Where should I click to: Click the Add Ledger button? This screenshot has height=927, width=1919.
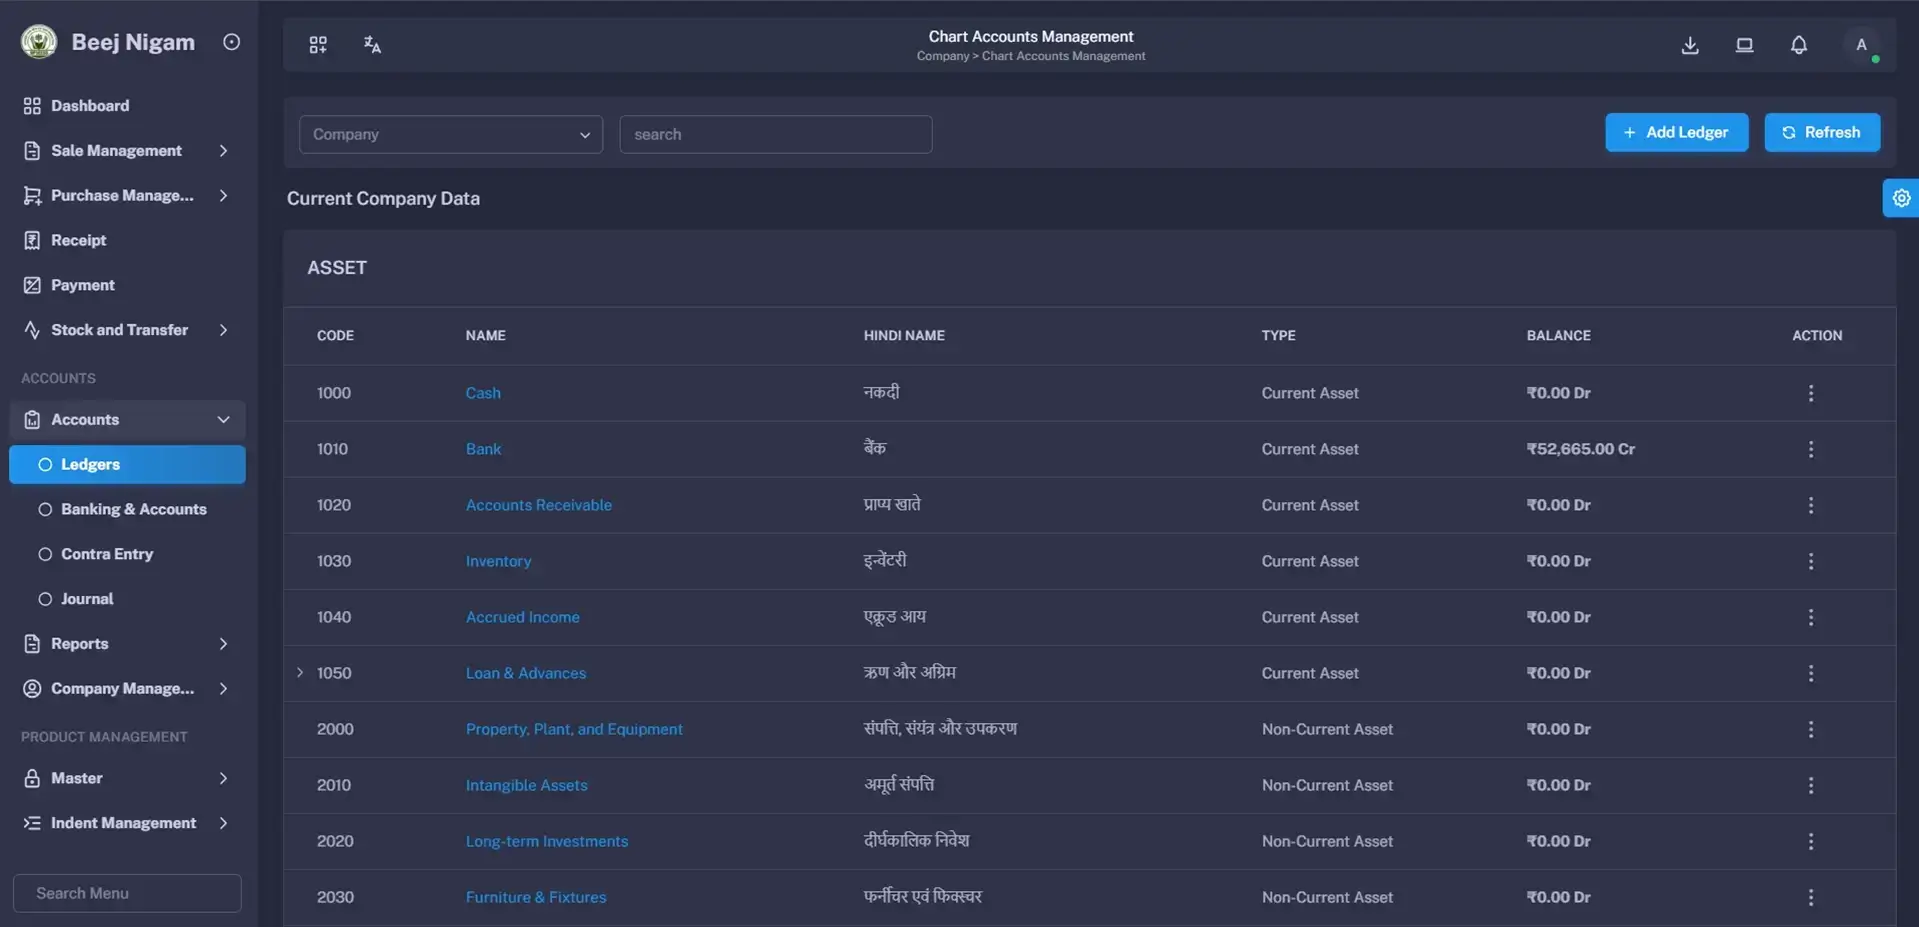pos(1676,132)
